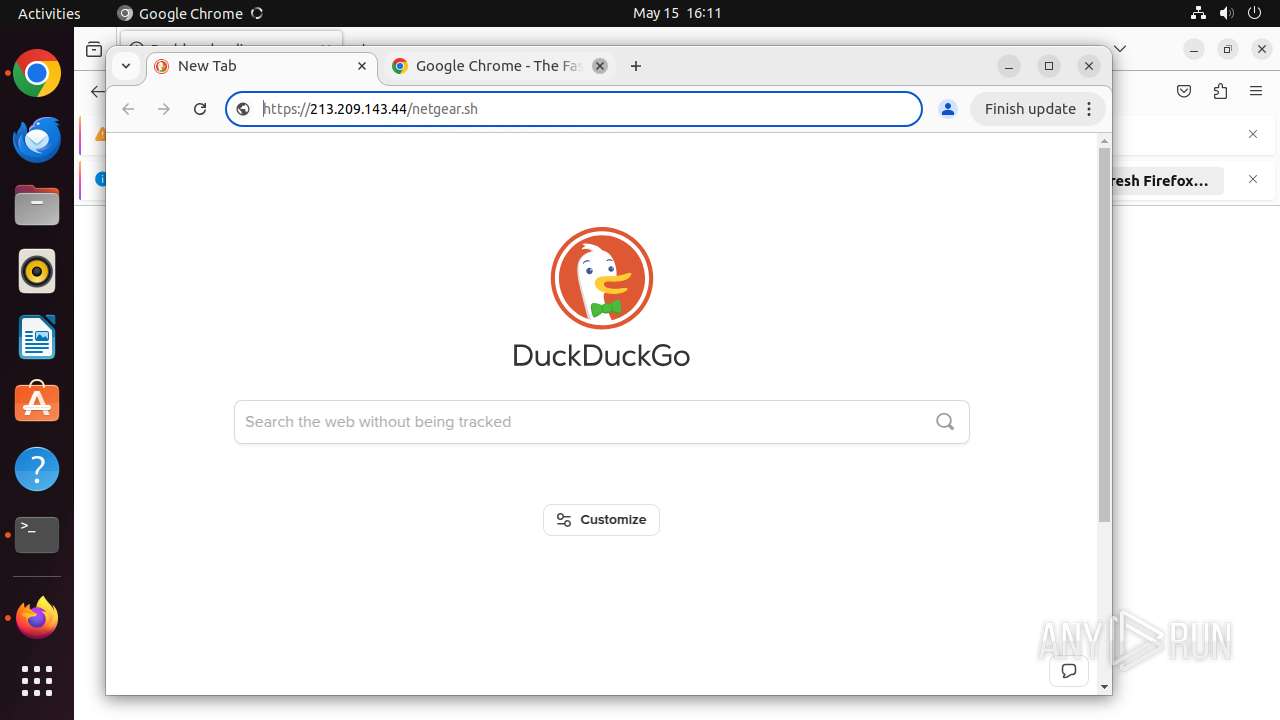Minimize the Chrome window

[1009, 66]
